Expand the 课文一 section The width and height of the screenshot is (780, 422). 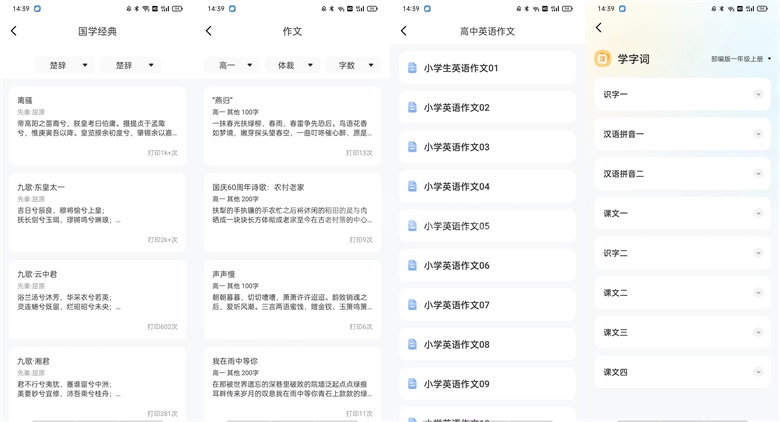[758, 213]
